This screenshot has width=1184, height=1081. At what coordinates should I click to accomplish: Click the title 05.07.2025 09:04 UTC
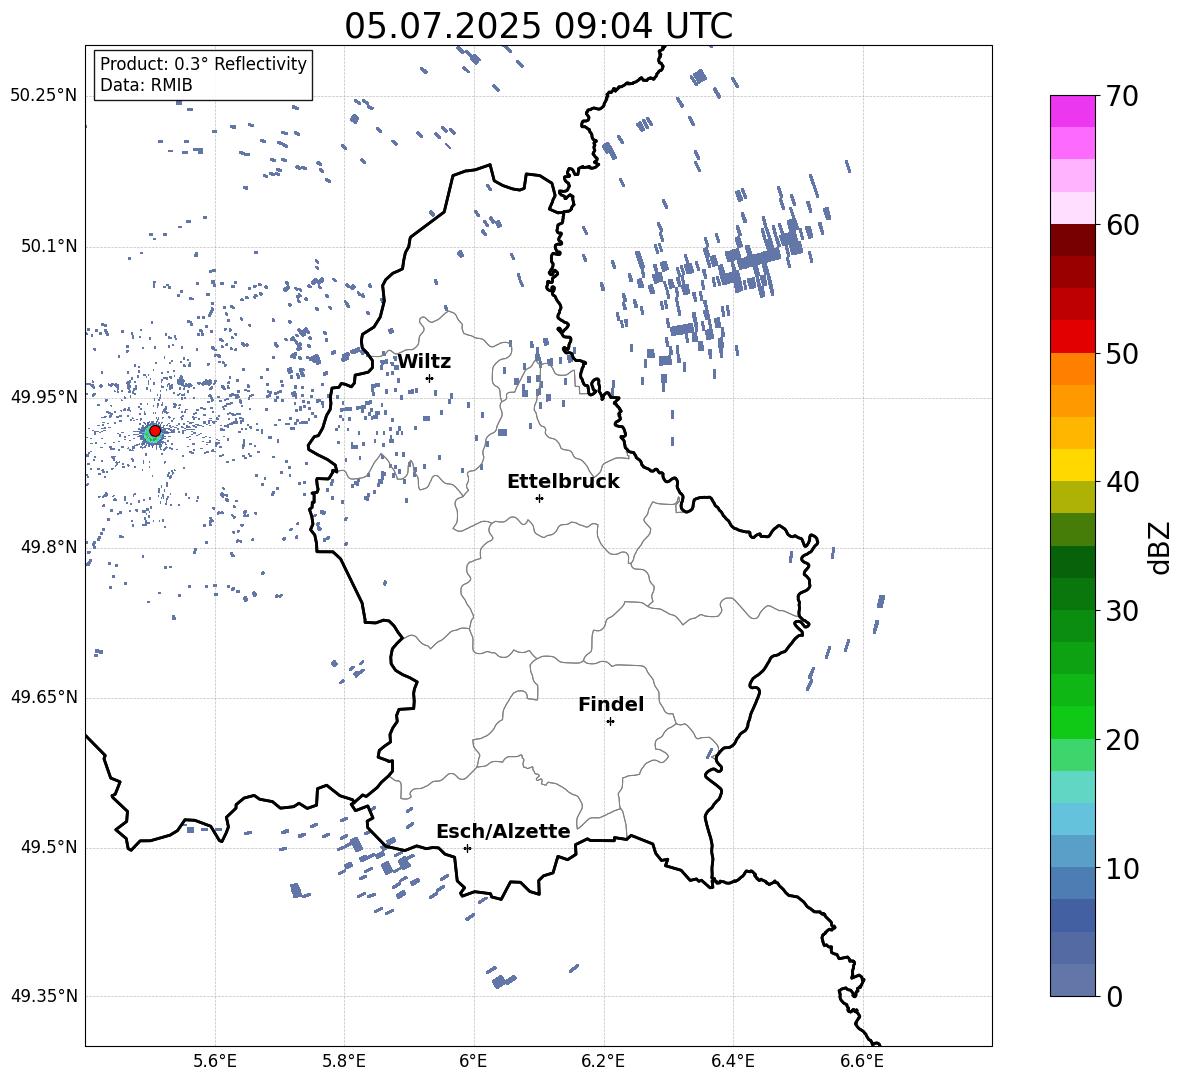(x=538, y=26)
